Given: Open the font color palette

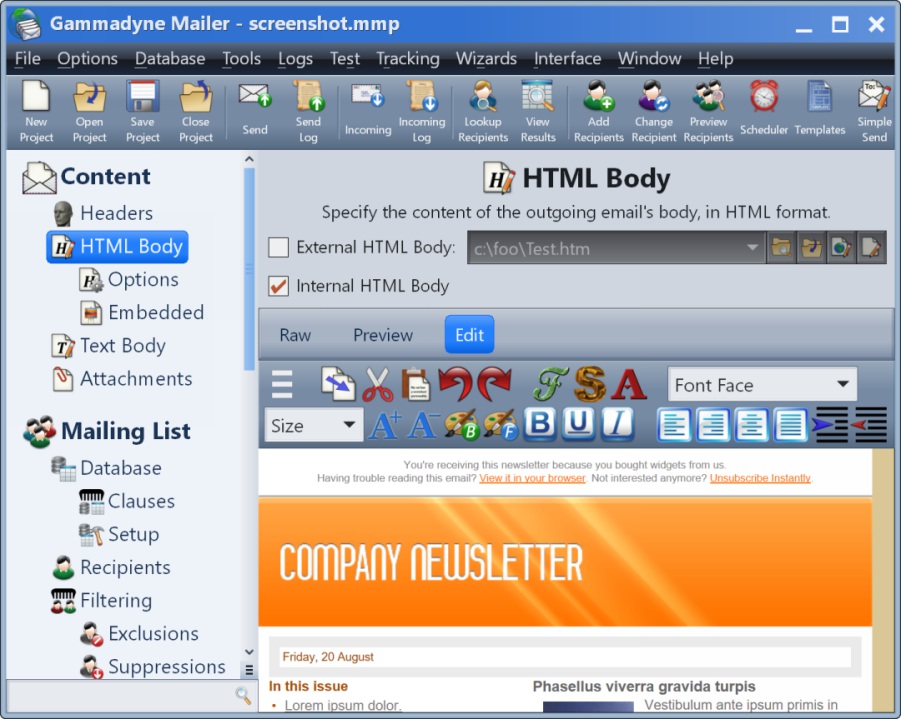Looking at the screenshot, I should tap(501, 425).
